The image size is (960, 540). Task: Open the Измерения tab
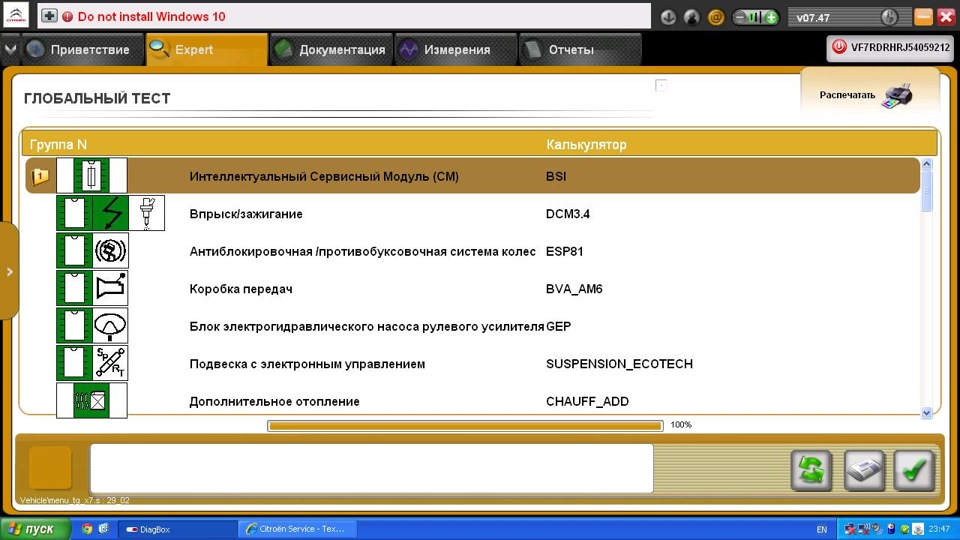[456, 50]
